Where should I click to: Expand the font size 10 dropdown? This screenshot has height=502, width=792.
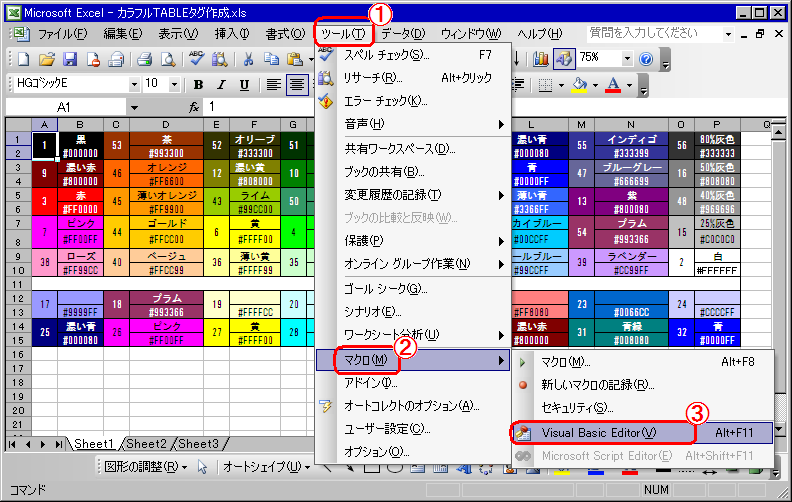(176, 85)
